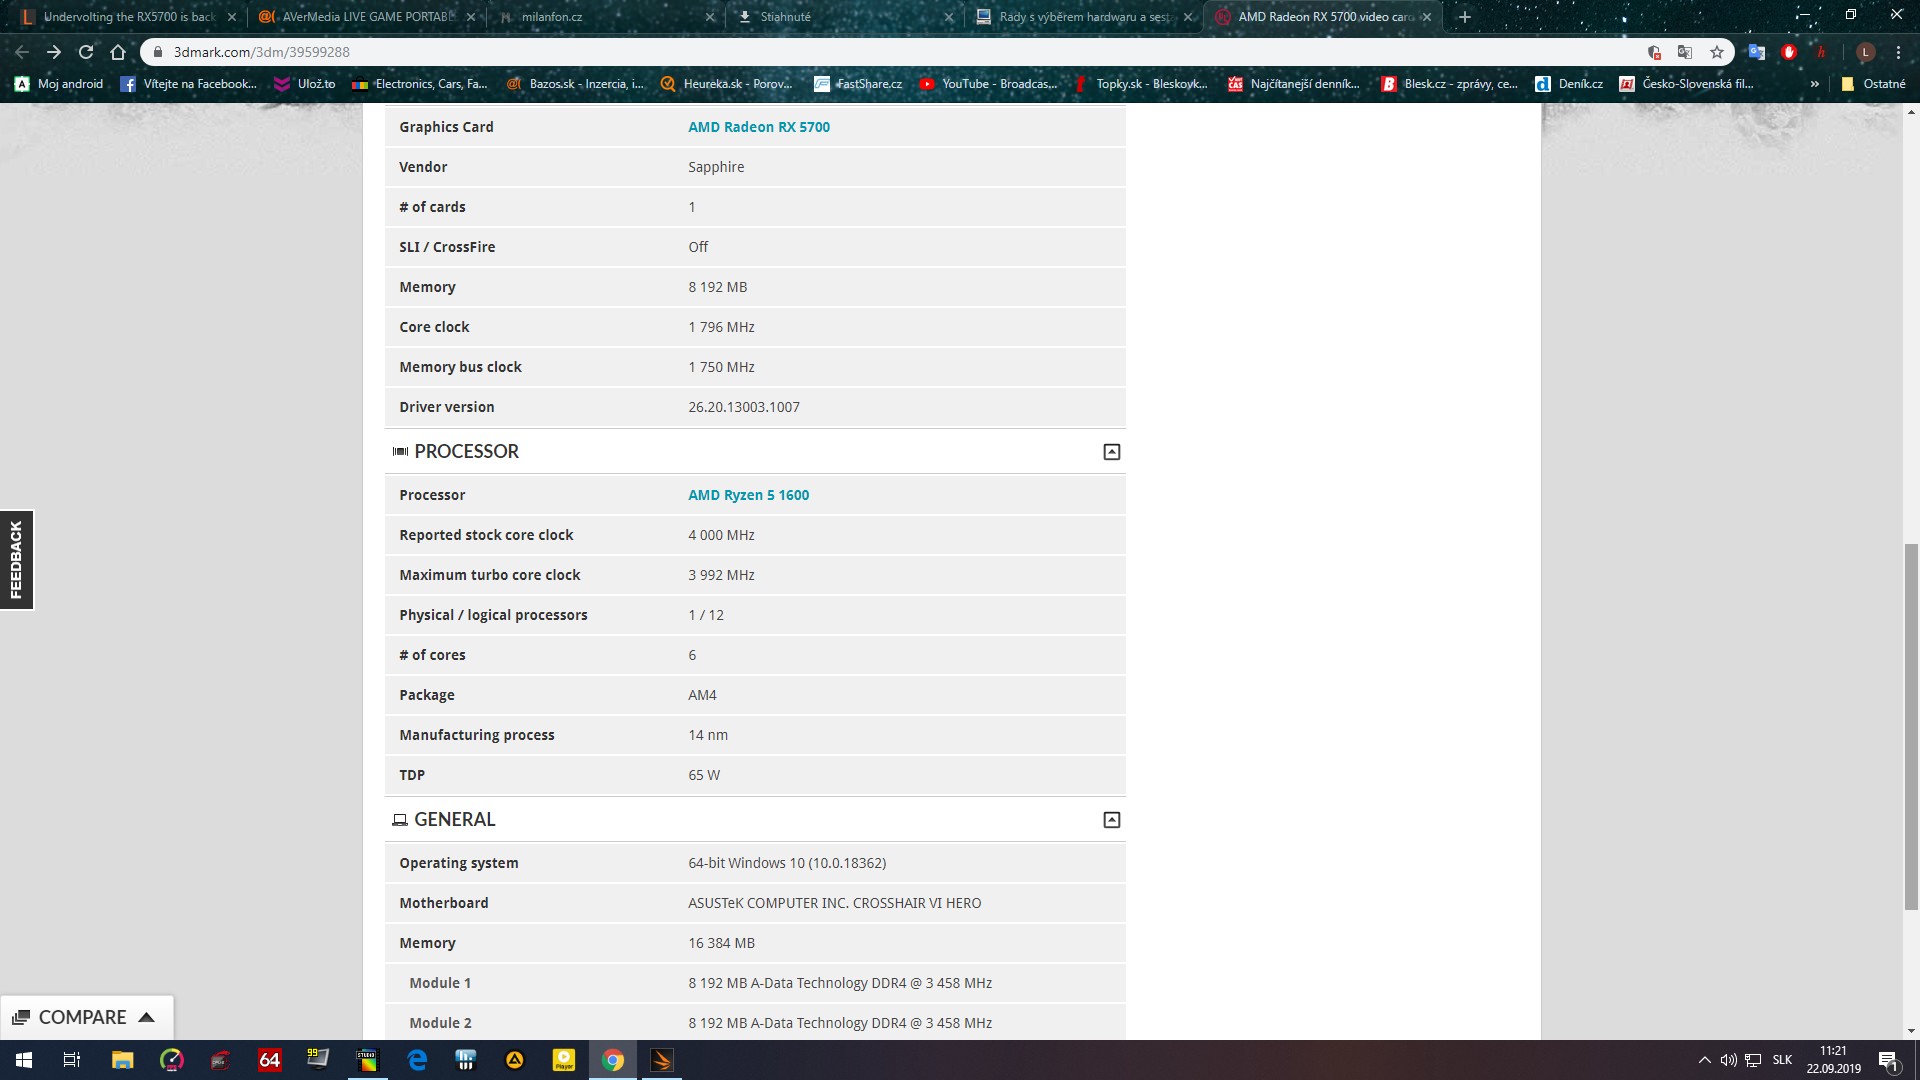Show more bookmarks chevron
1920x1080 pixels.
[1814, 84]
